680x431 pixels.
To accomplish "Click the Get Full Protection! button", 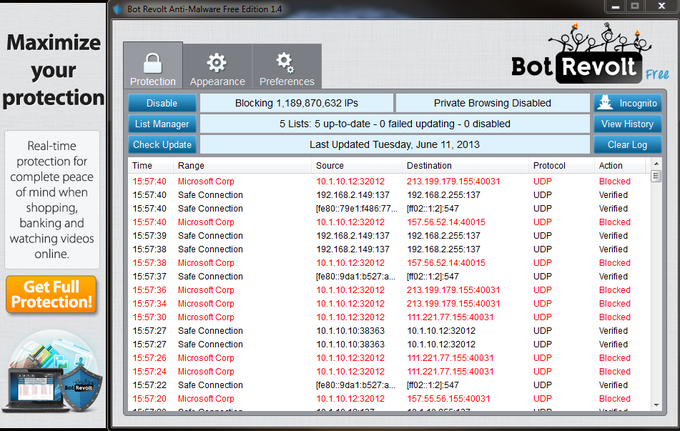I will tap(51, 294).
